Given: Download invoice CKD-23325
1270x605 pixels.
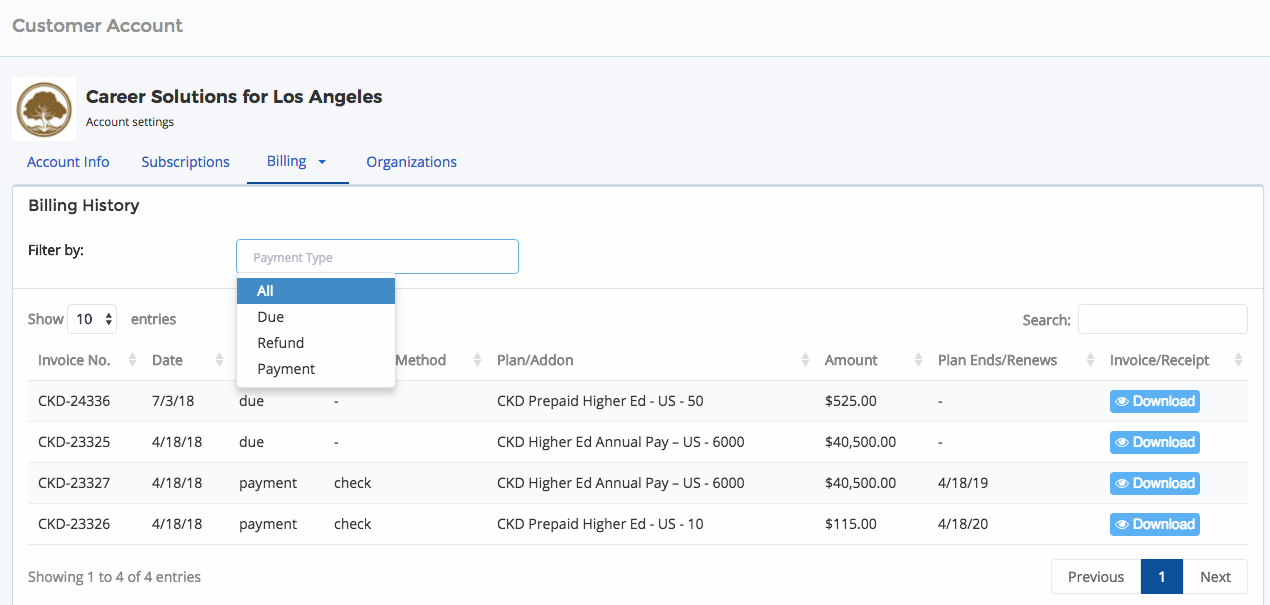Looking at the screenshot, I should click(1155, 442).
